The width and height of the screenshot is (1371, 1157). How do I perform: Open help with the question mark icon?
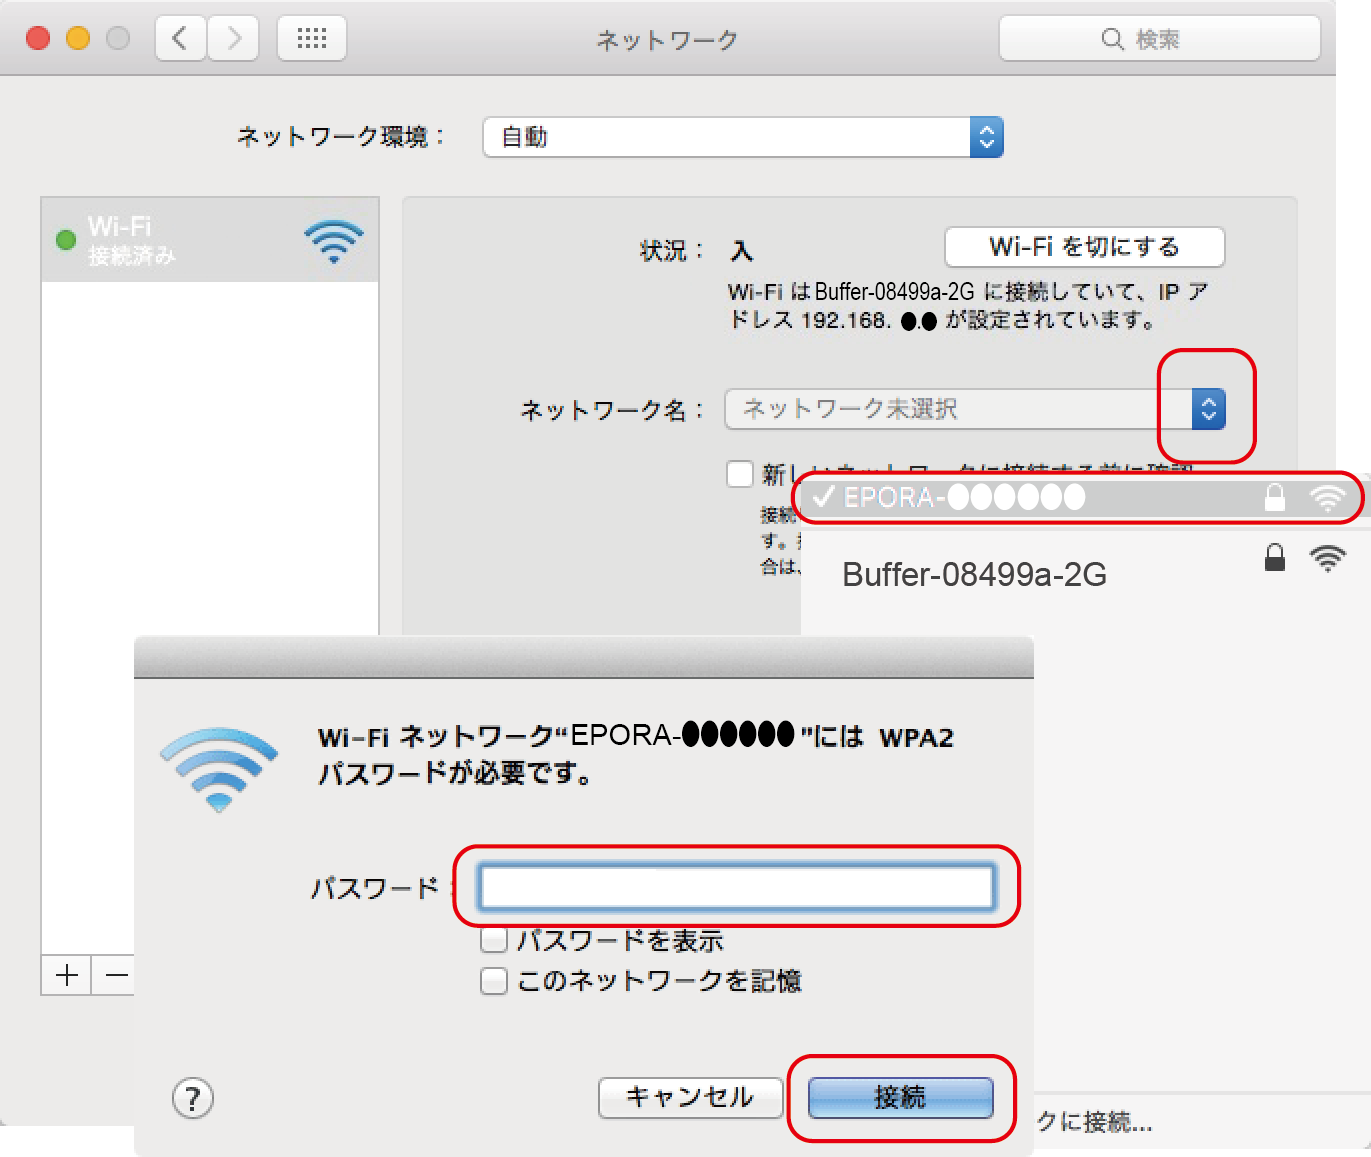pos(193,1098)
